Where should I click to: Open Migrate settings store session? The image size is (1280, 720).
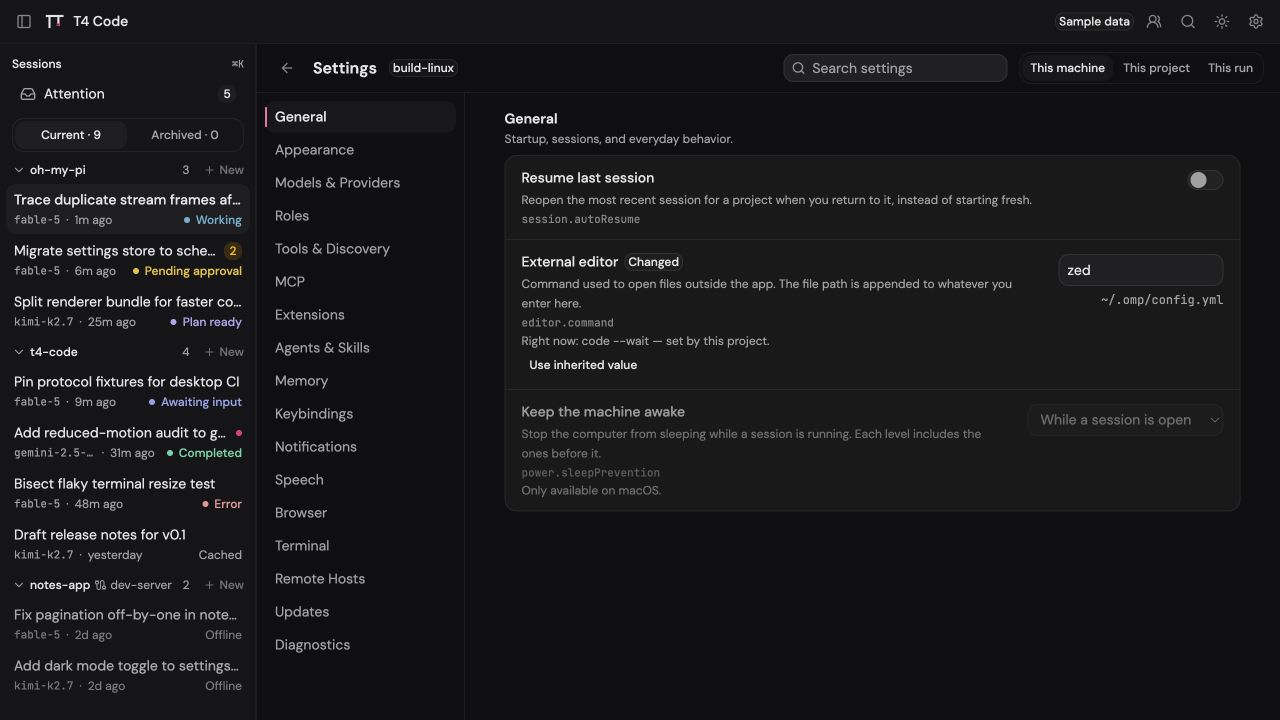128,260
